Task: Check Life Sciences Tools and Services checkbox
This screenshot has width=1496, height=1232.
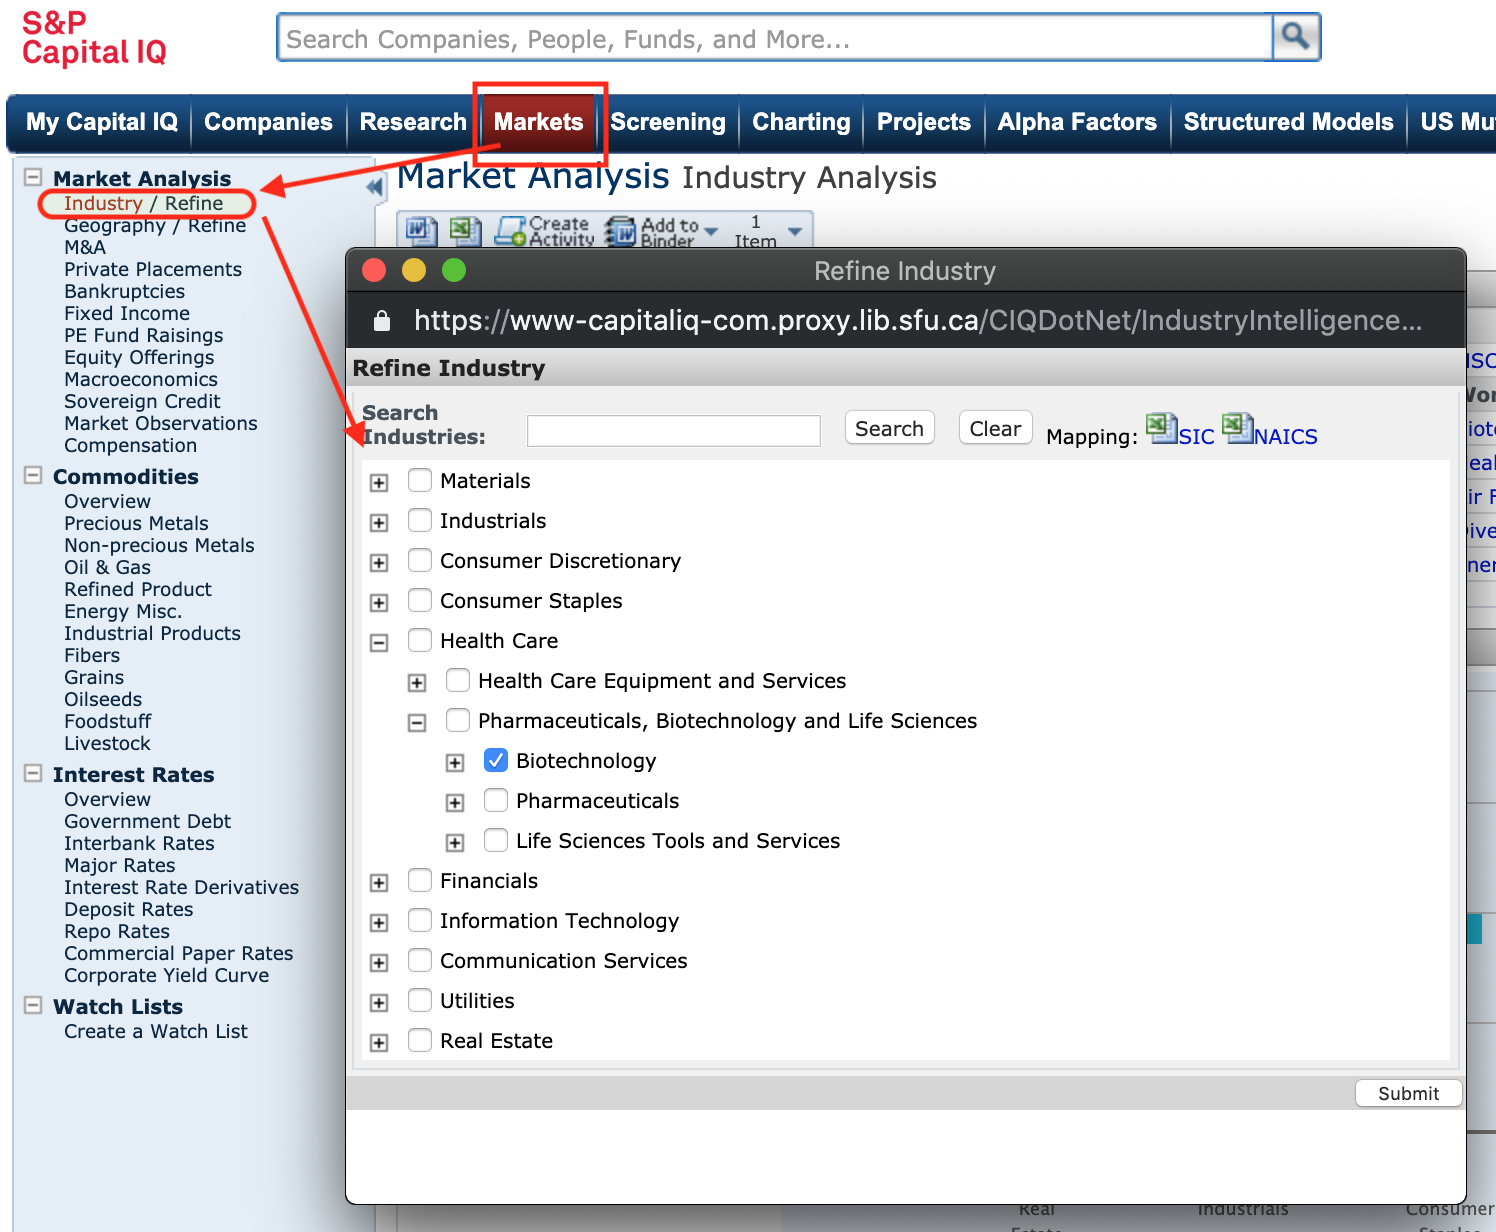Action: (x=496, y=840)
